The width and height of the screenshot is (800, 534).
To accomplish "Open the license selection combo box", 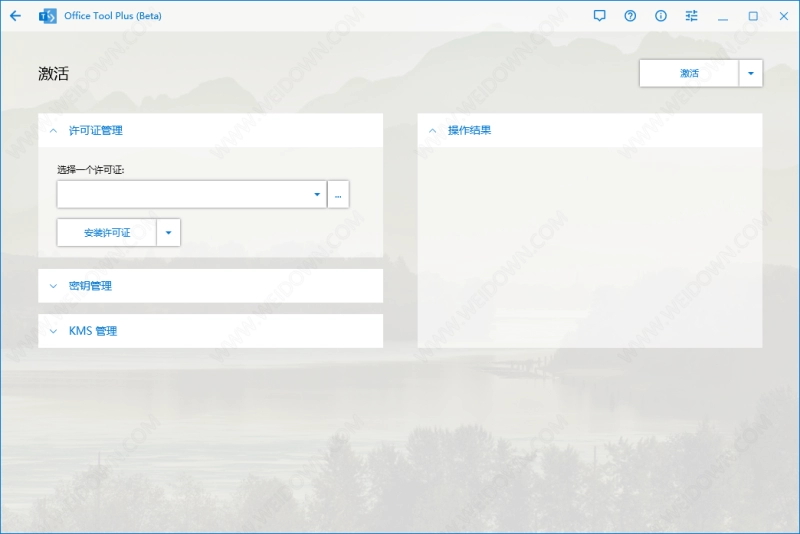I will pos(192,194).
